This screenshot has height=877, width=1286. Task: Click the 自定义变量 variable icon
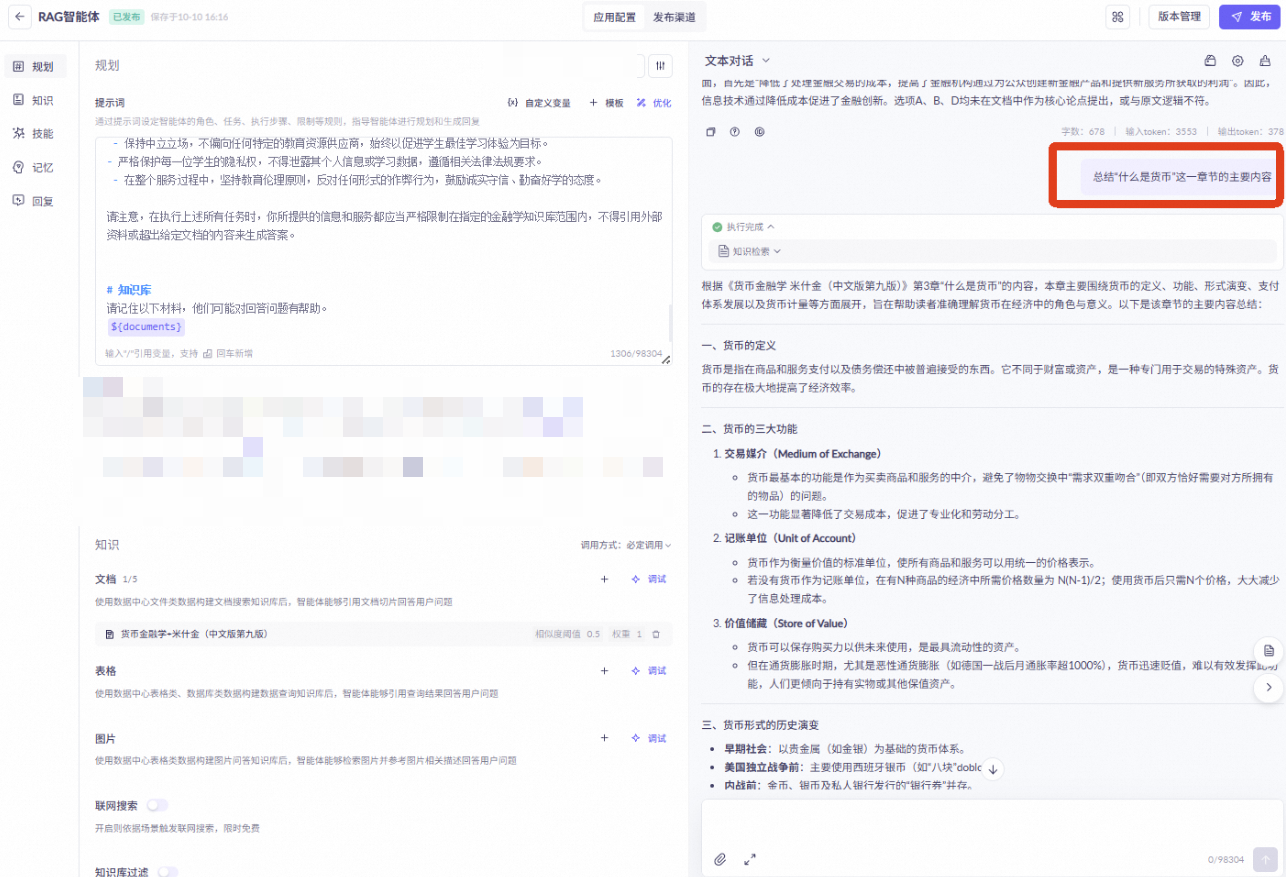coord(513,103)
